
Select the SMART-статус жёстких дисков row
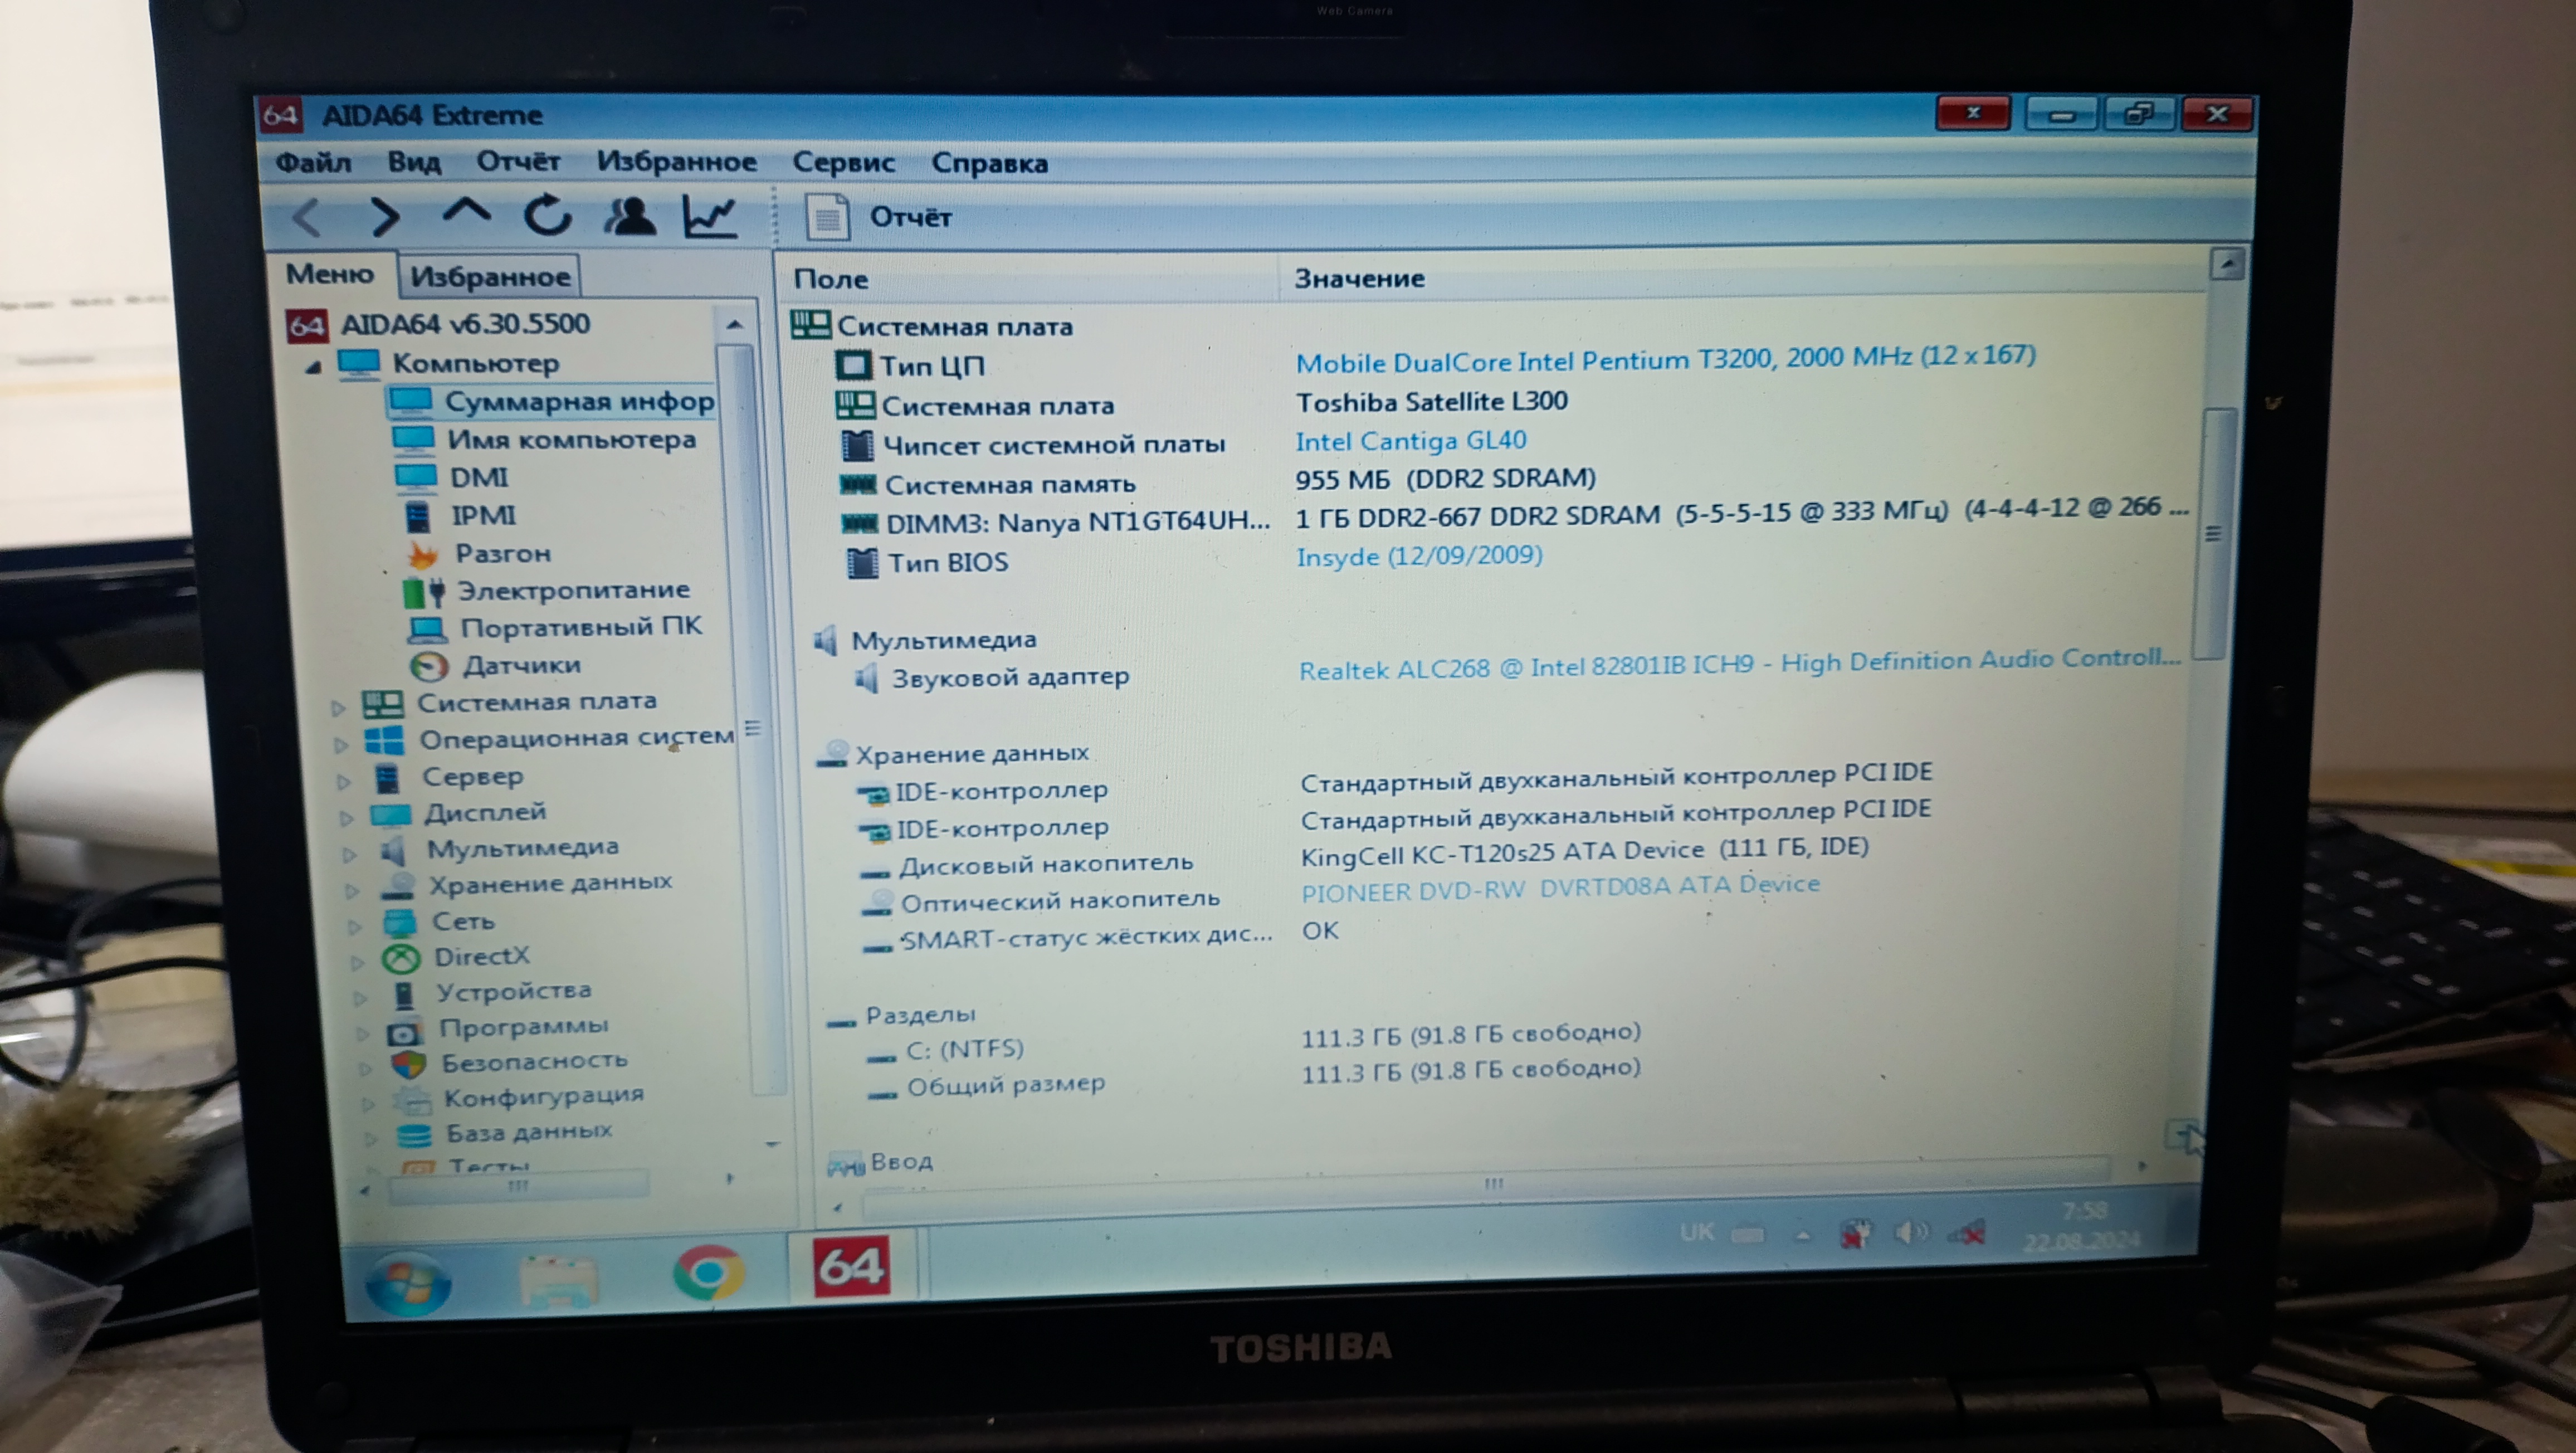(x=1100, y=936)
